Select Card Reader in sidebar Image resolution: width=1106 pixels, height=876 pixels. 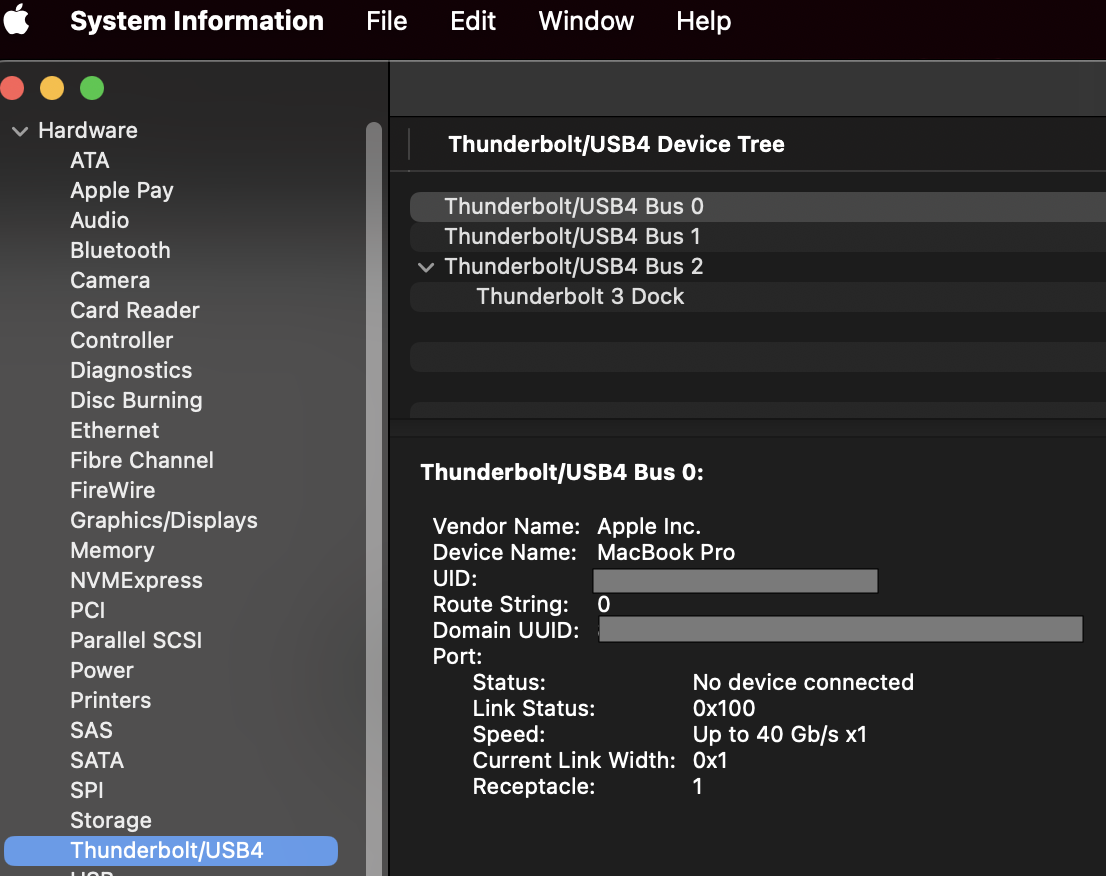(x=135, y=310)
